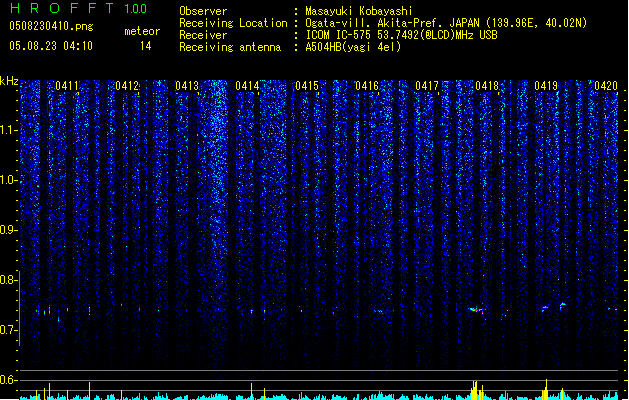
Task: Click the 'meteor' label above the count
Action: point(142,31)
